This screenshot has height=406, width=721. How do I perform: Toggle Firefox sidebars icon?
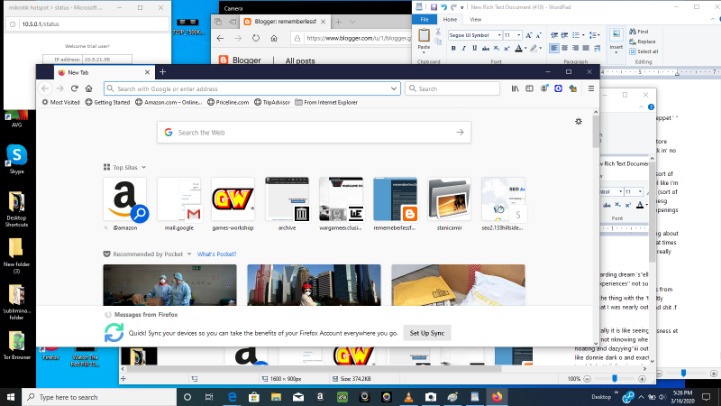pyautogui.click(x=529, y=88)
